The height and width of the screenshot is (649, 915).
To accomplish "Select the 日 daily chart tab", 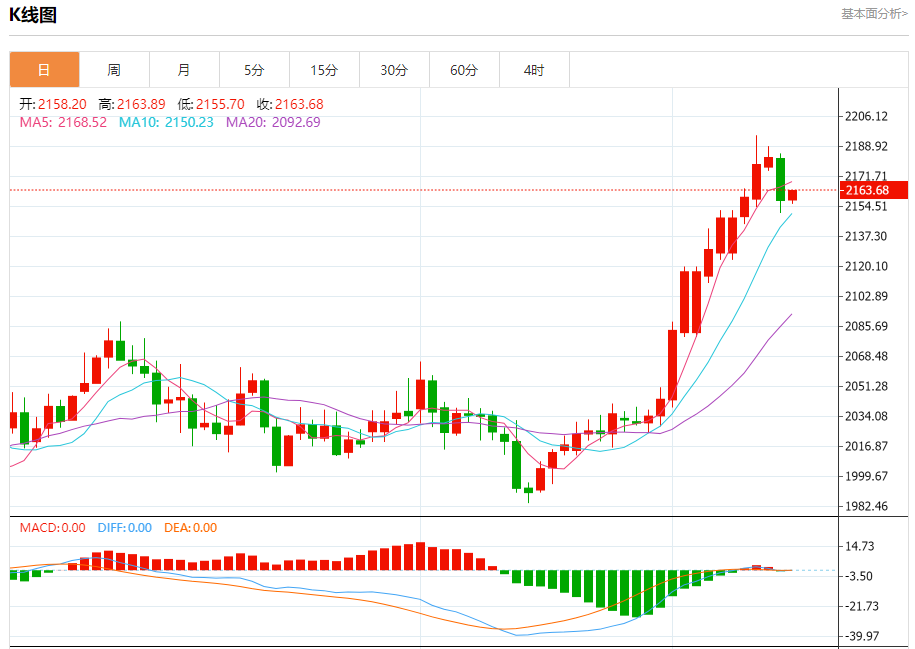I will coord(44,70).
